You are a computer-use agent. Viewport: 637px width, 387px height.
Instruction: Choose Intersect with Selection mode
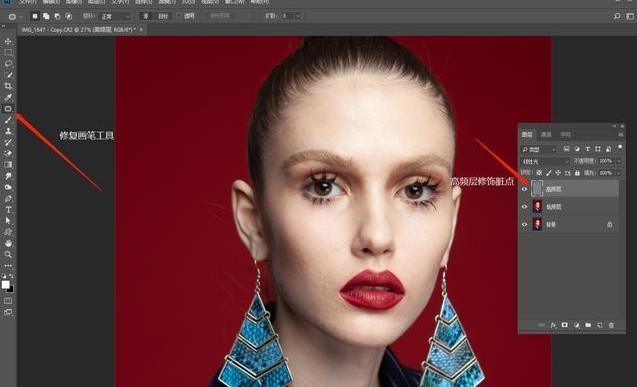(x=69, y=16)
